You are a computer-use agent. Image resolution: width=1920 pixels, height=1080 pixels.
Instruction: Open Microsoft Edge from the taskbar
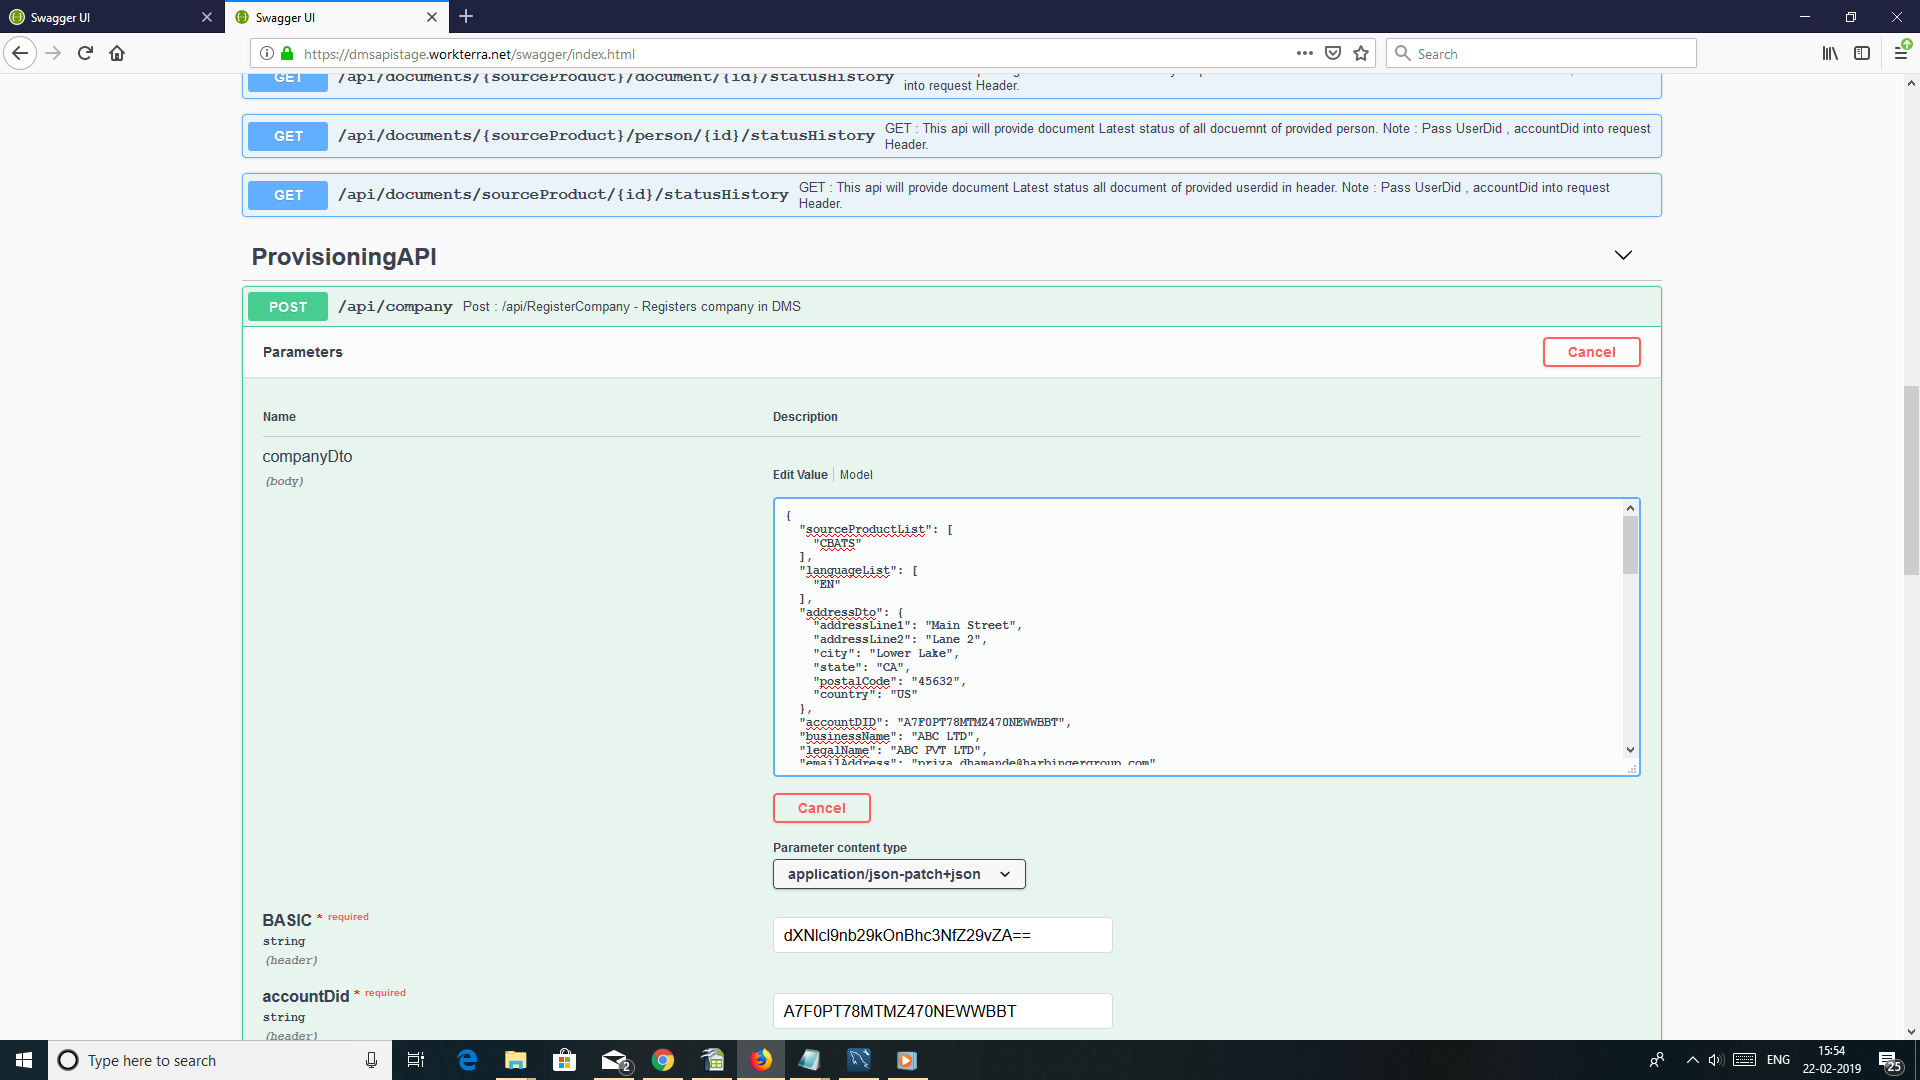466,1060
